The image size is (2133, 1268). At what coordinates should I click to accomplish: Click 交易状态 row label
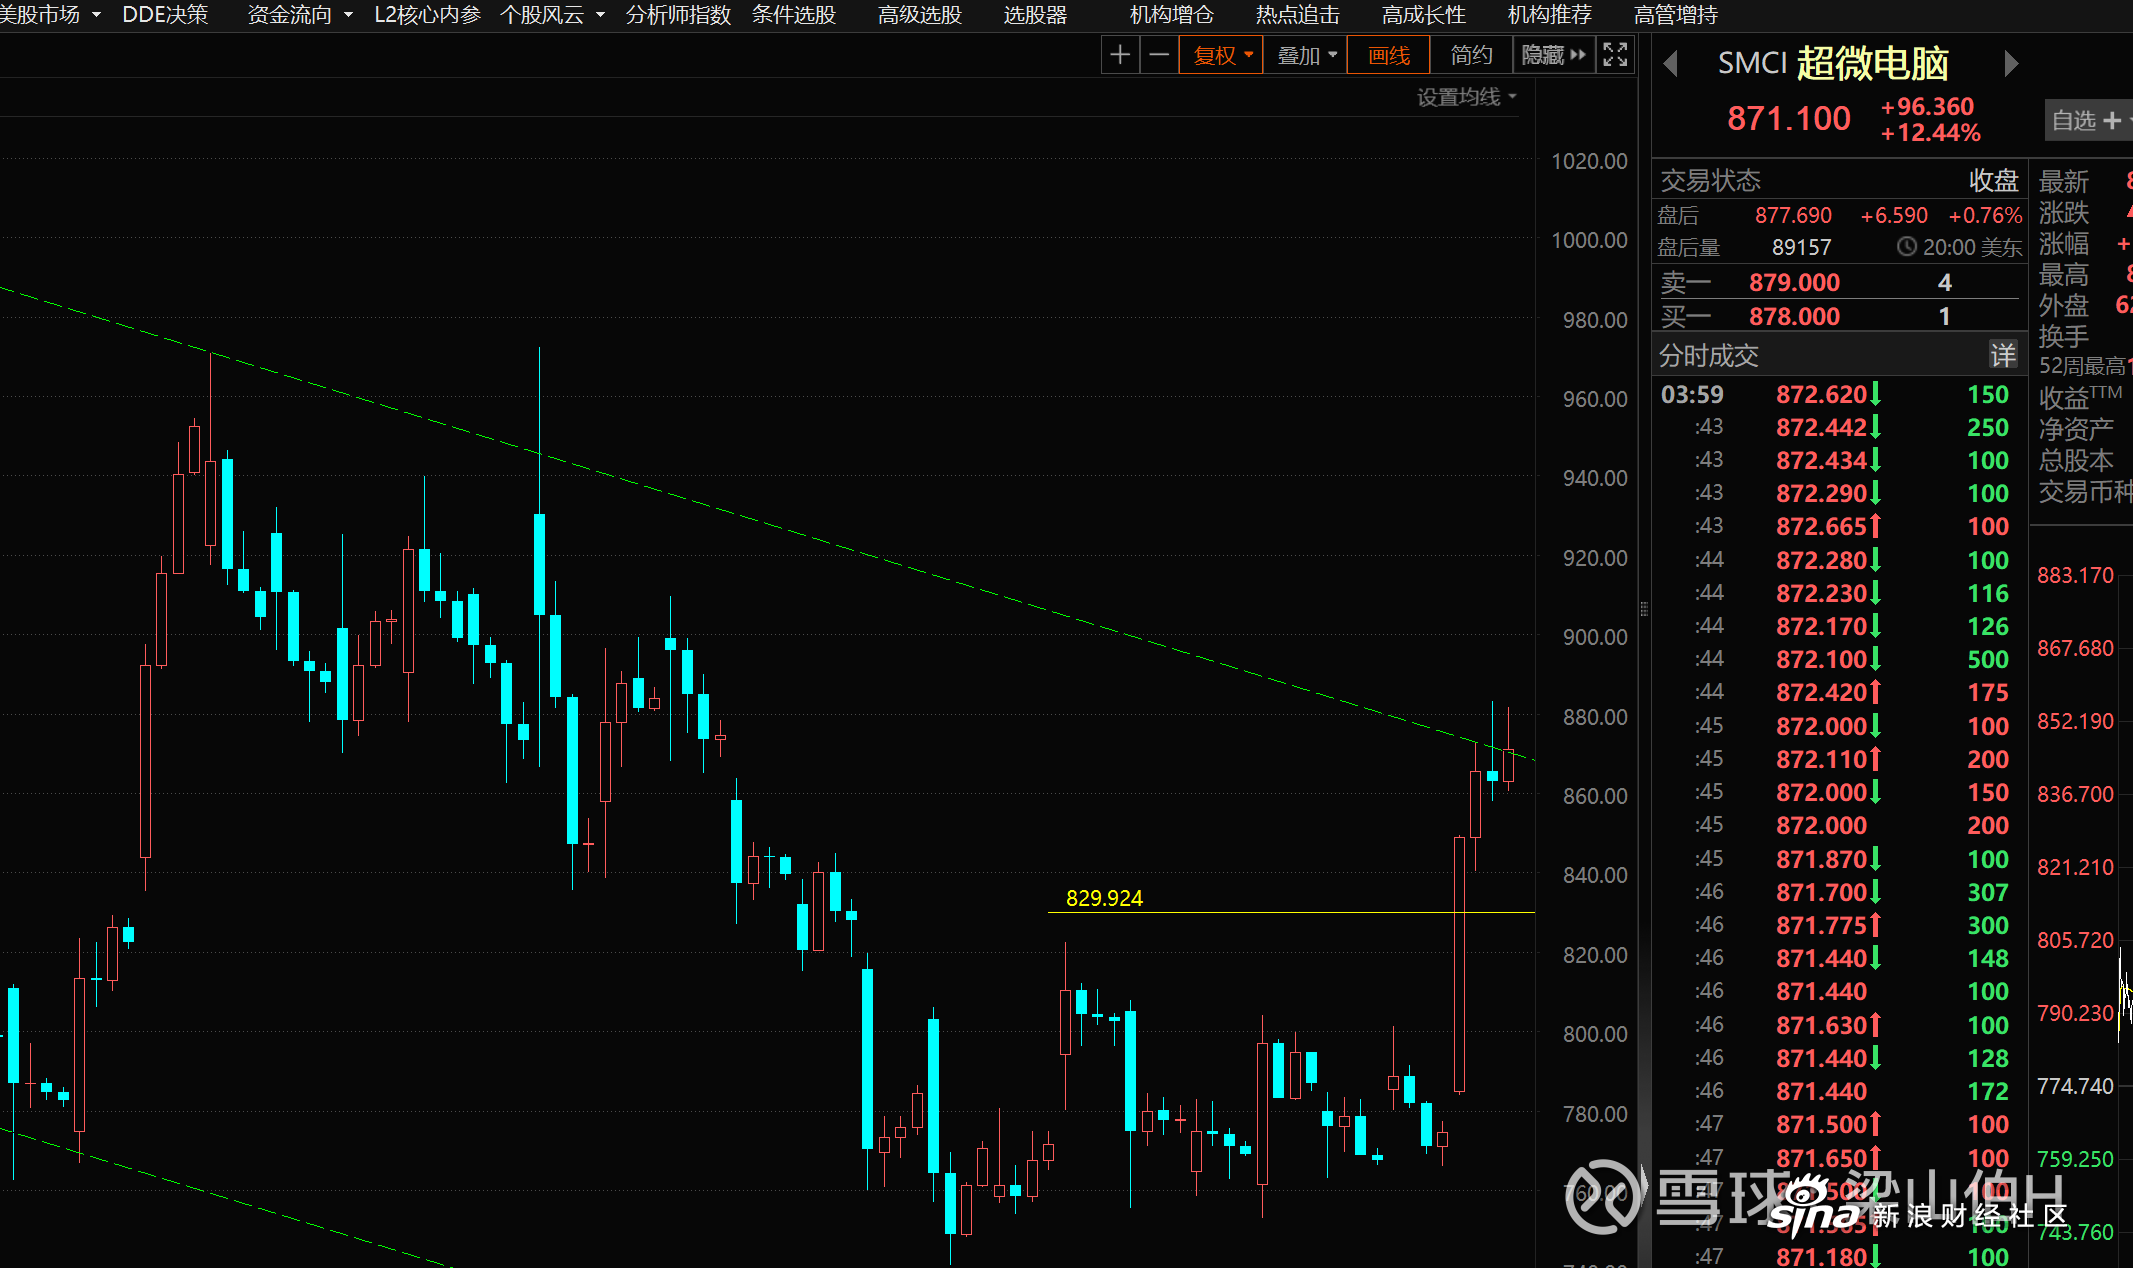tap(1710, 180)
